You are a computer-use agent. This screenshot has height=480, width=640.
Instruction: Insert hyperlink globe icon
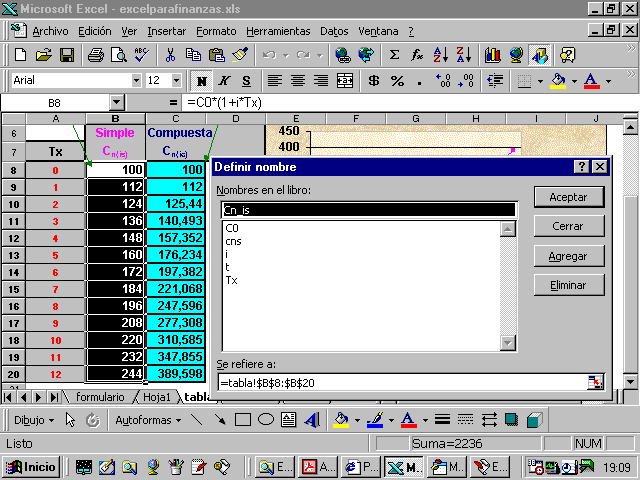[342, 55]
